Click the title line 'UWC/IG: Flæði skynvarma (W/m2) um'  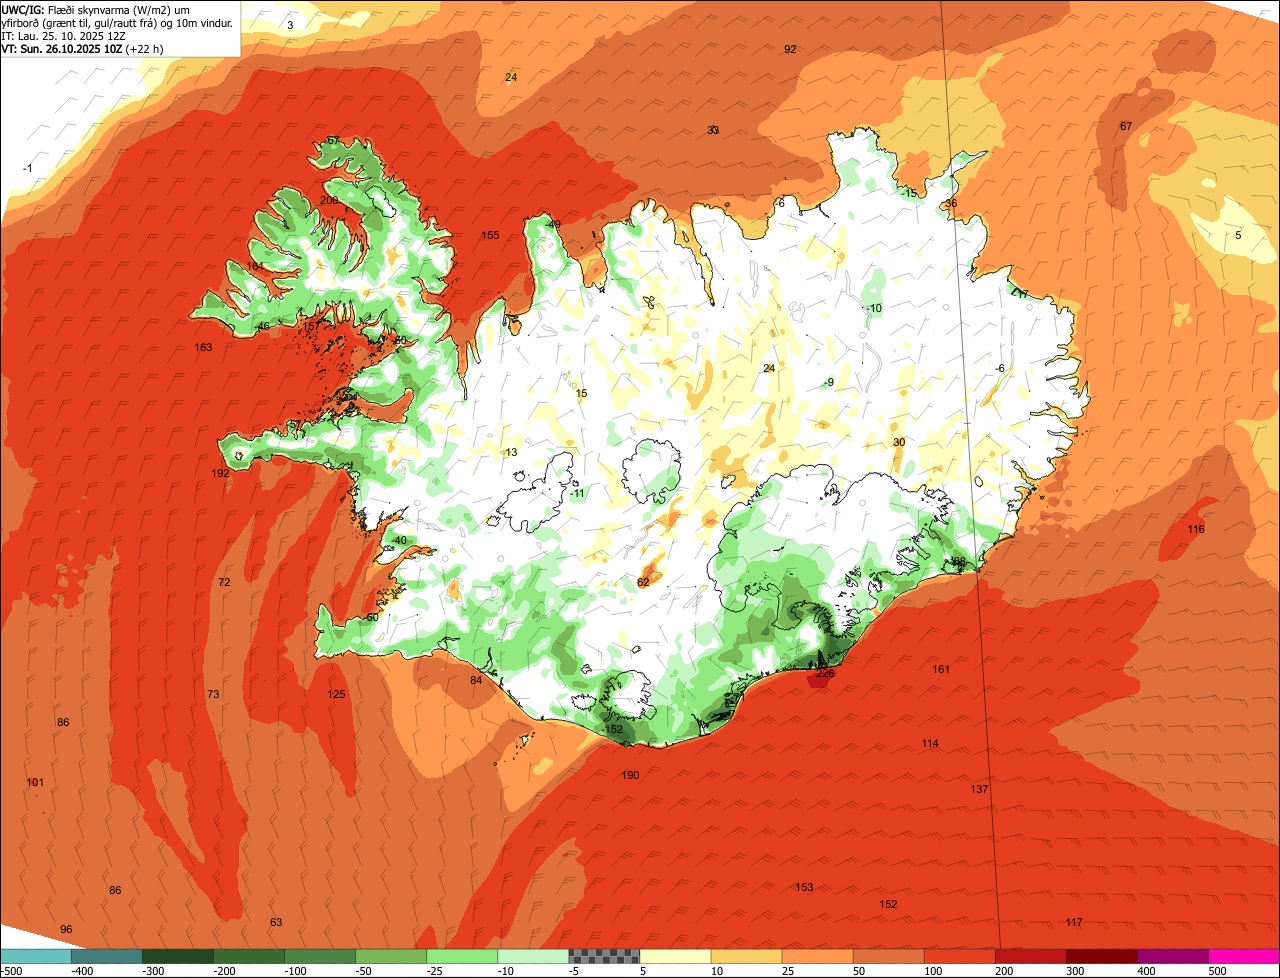tap(96, 9)
